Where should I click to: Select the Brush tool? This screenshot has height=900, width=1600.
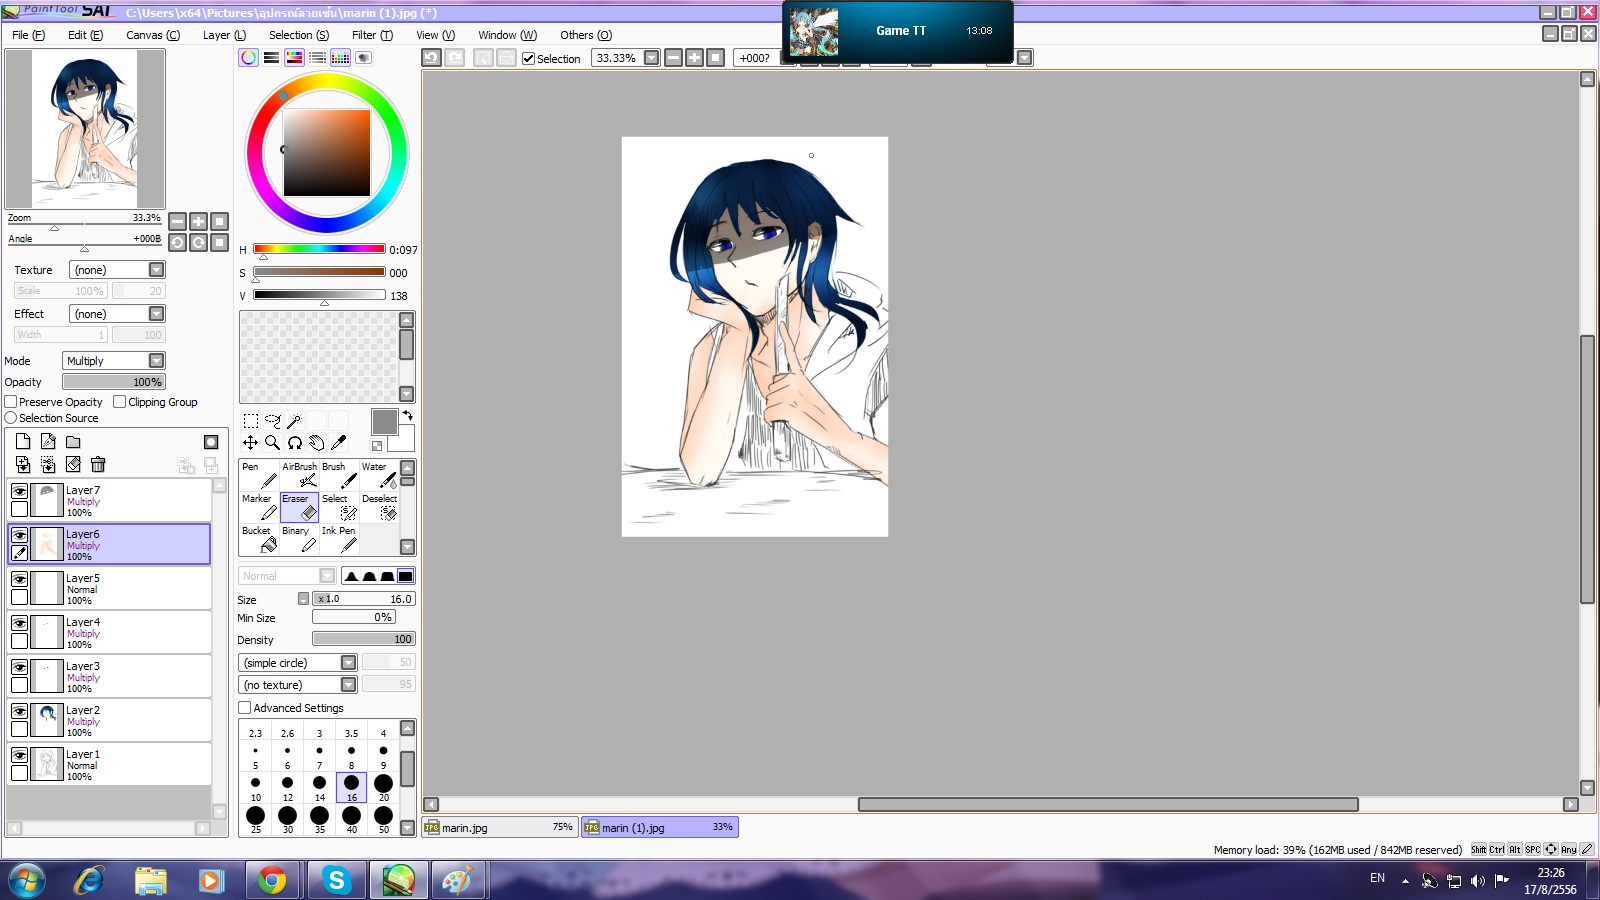click(339, 475)
